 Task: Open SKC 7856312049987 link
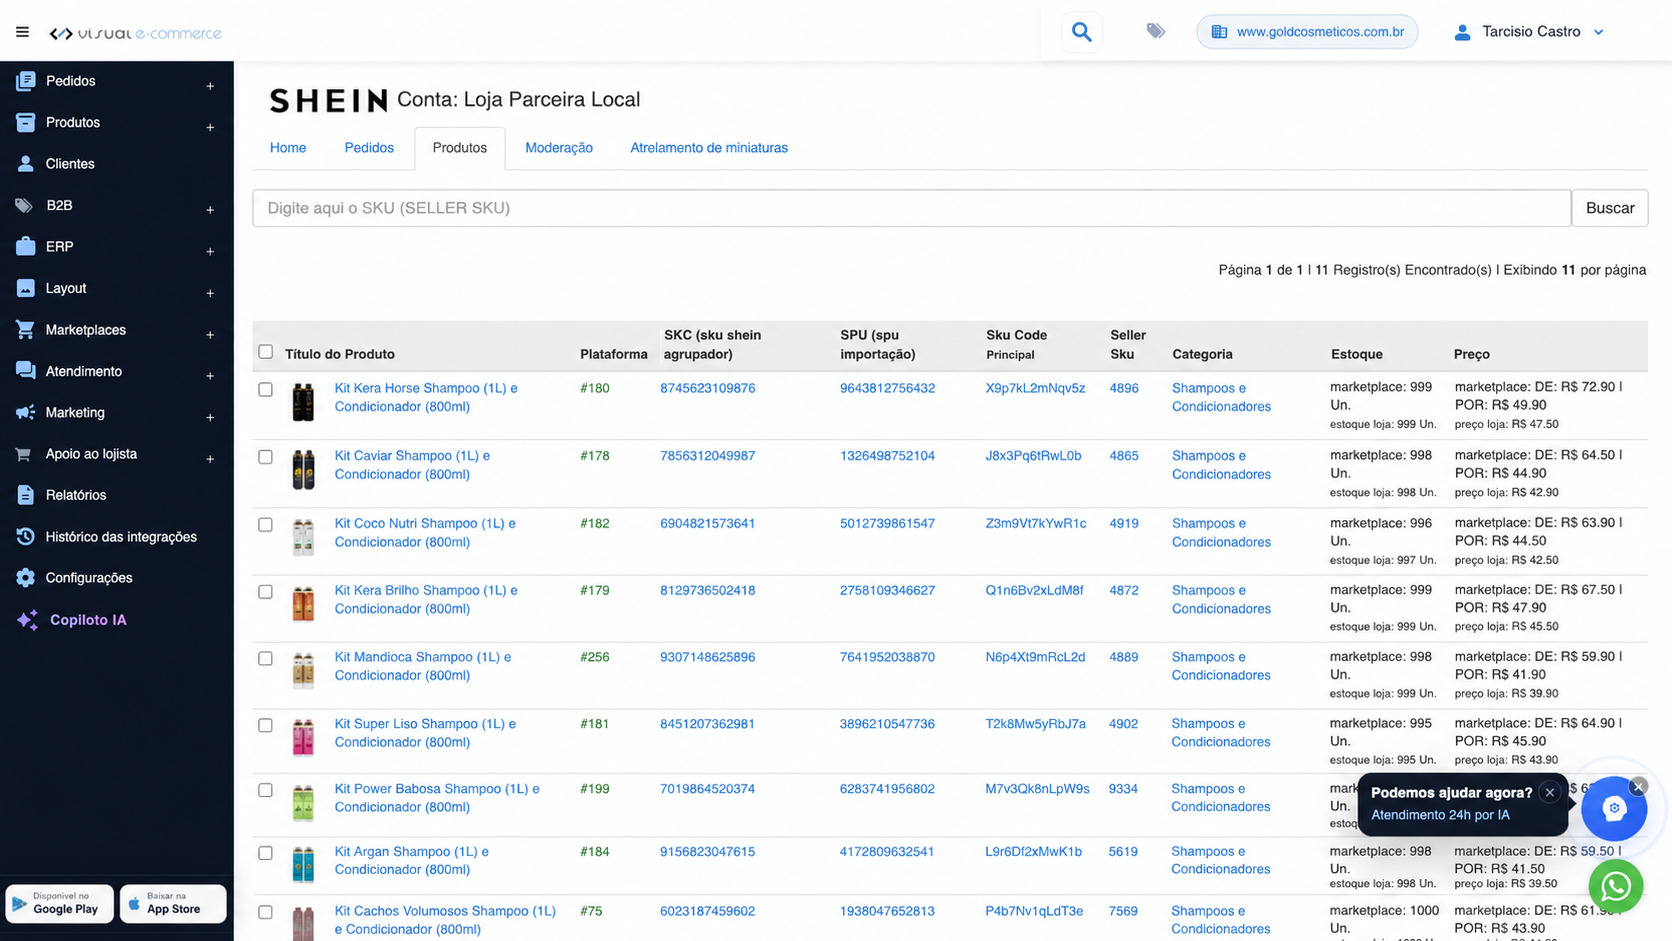pyautogui.click(x=708, y=456)
